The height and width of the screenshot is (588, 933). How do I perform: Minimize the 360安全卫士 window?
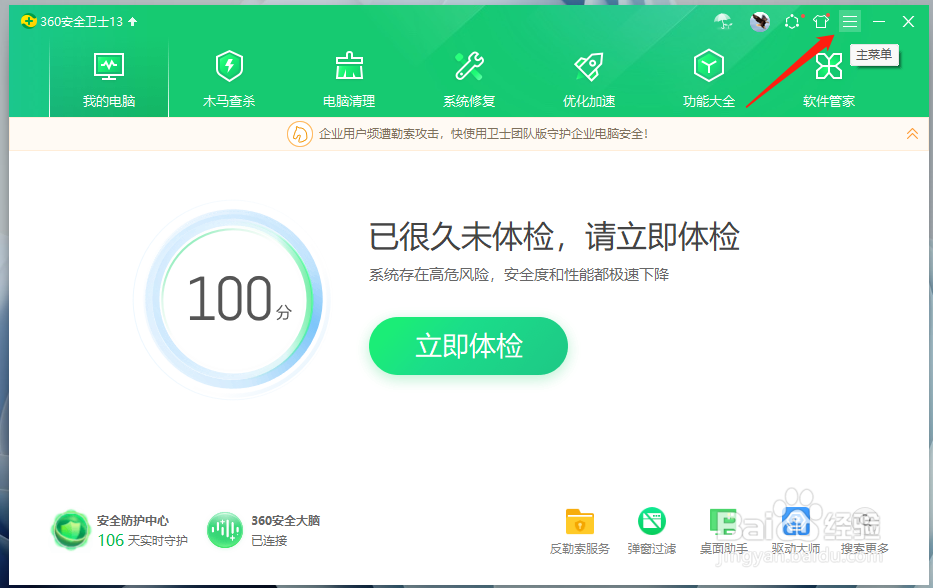point(879,22)
